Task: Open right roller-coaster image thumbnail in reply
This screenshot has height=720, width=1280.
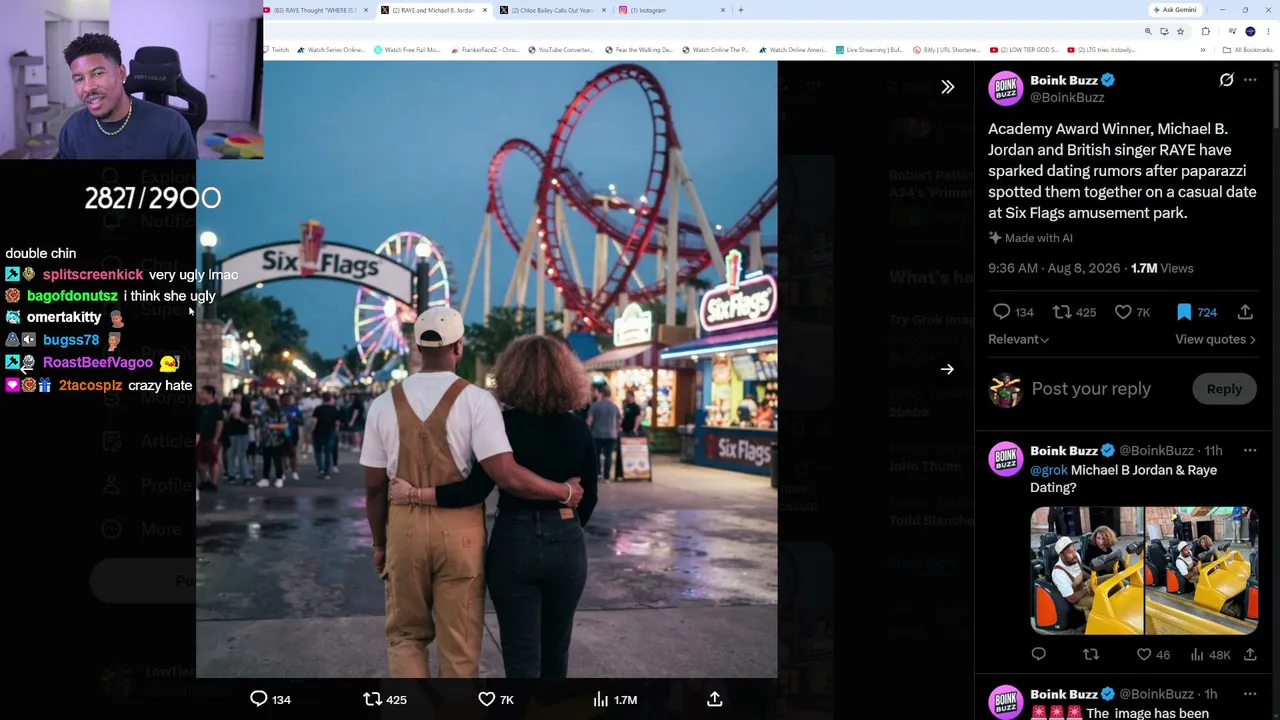Action: (x=1201, y=570)
